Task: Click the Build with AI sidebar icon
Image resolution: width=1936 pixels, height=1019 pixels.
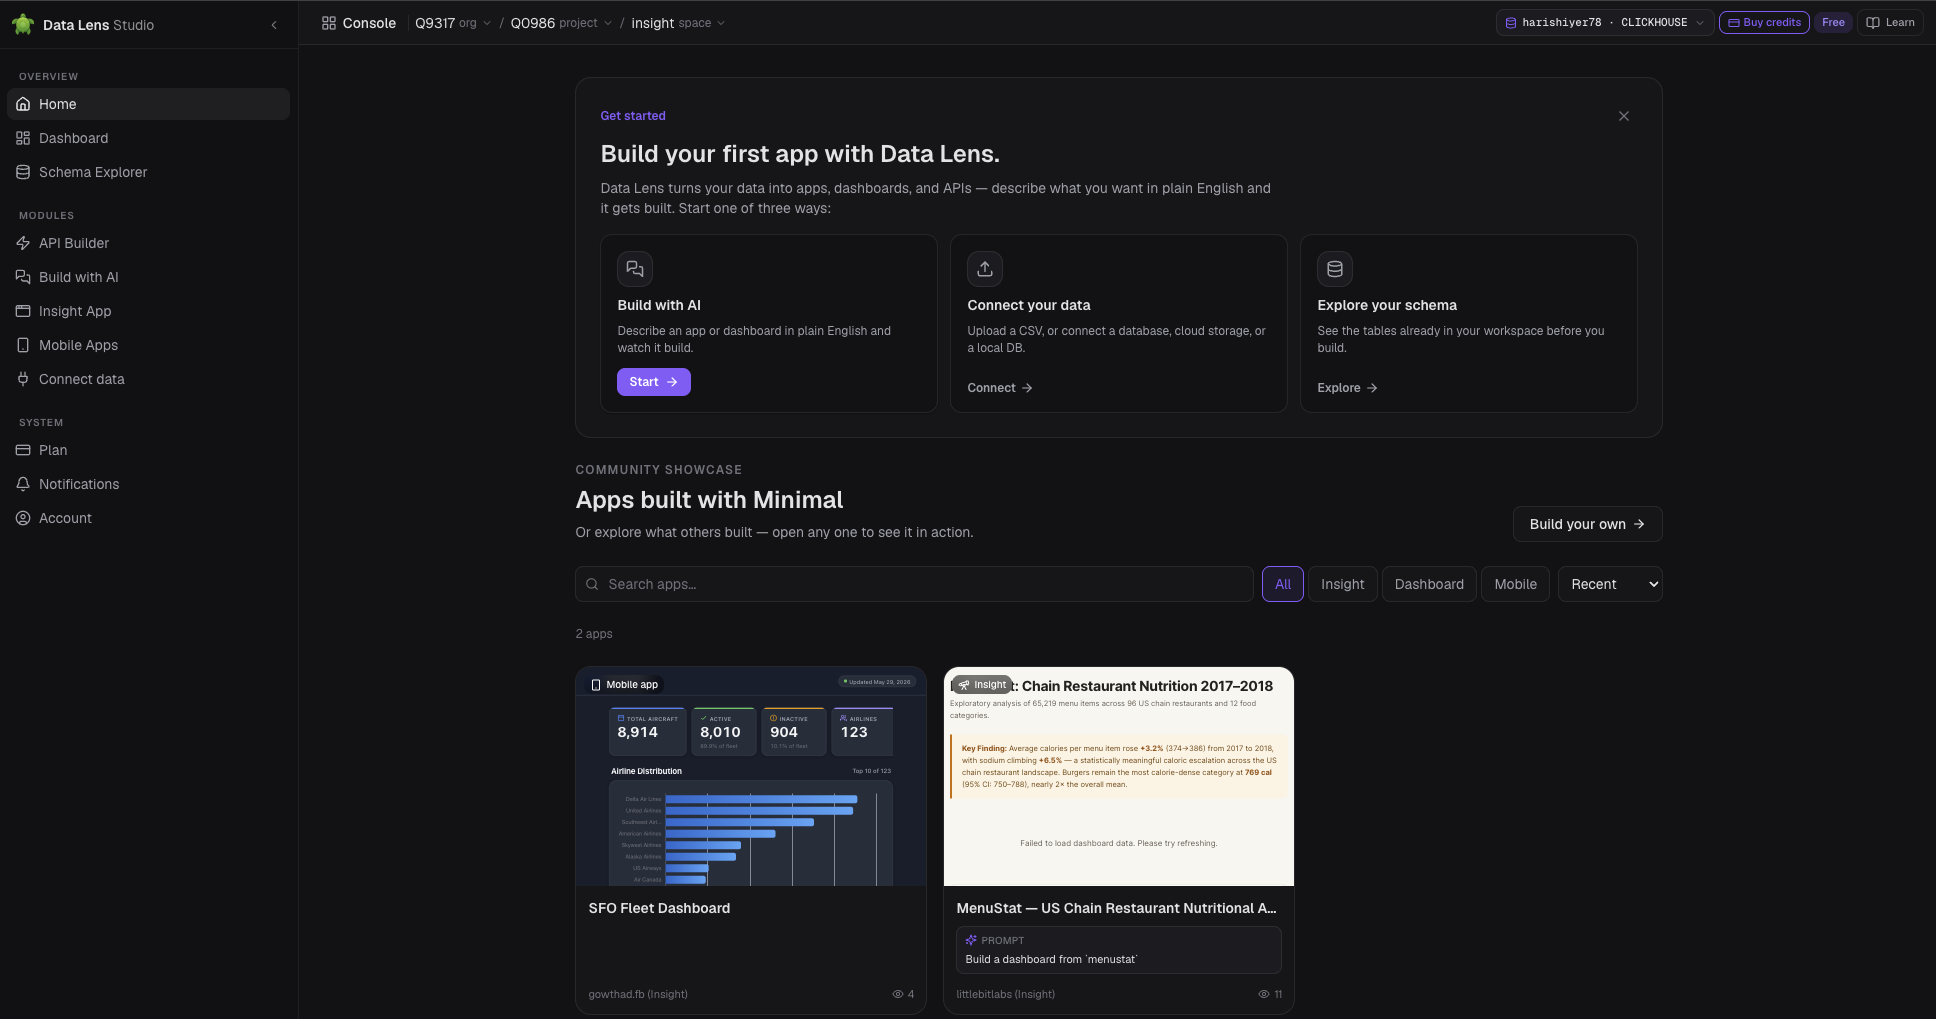Action: tap(23, 277)
